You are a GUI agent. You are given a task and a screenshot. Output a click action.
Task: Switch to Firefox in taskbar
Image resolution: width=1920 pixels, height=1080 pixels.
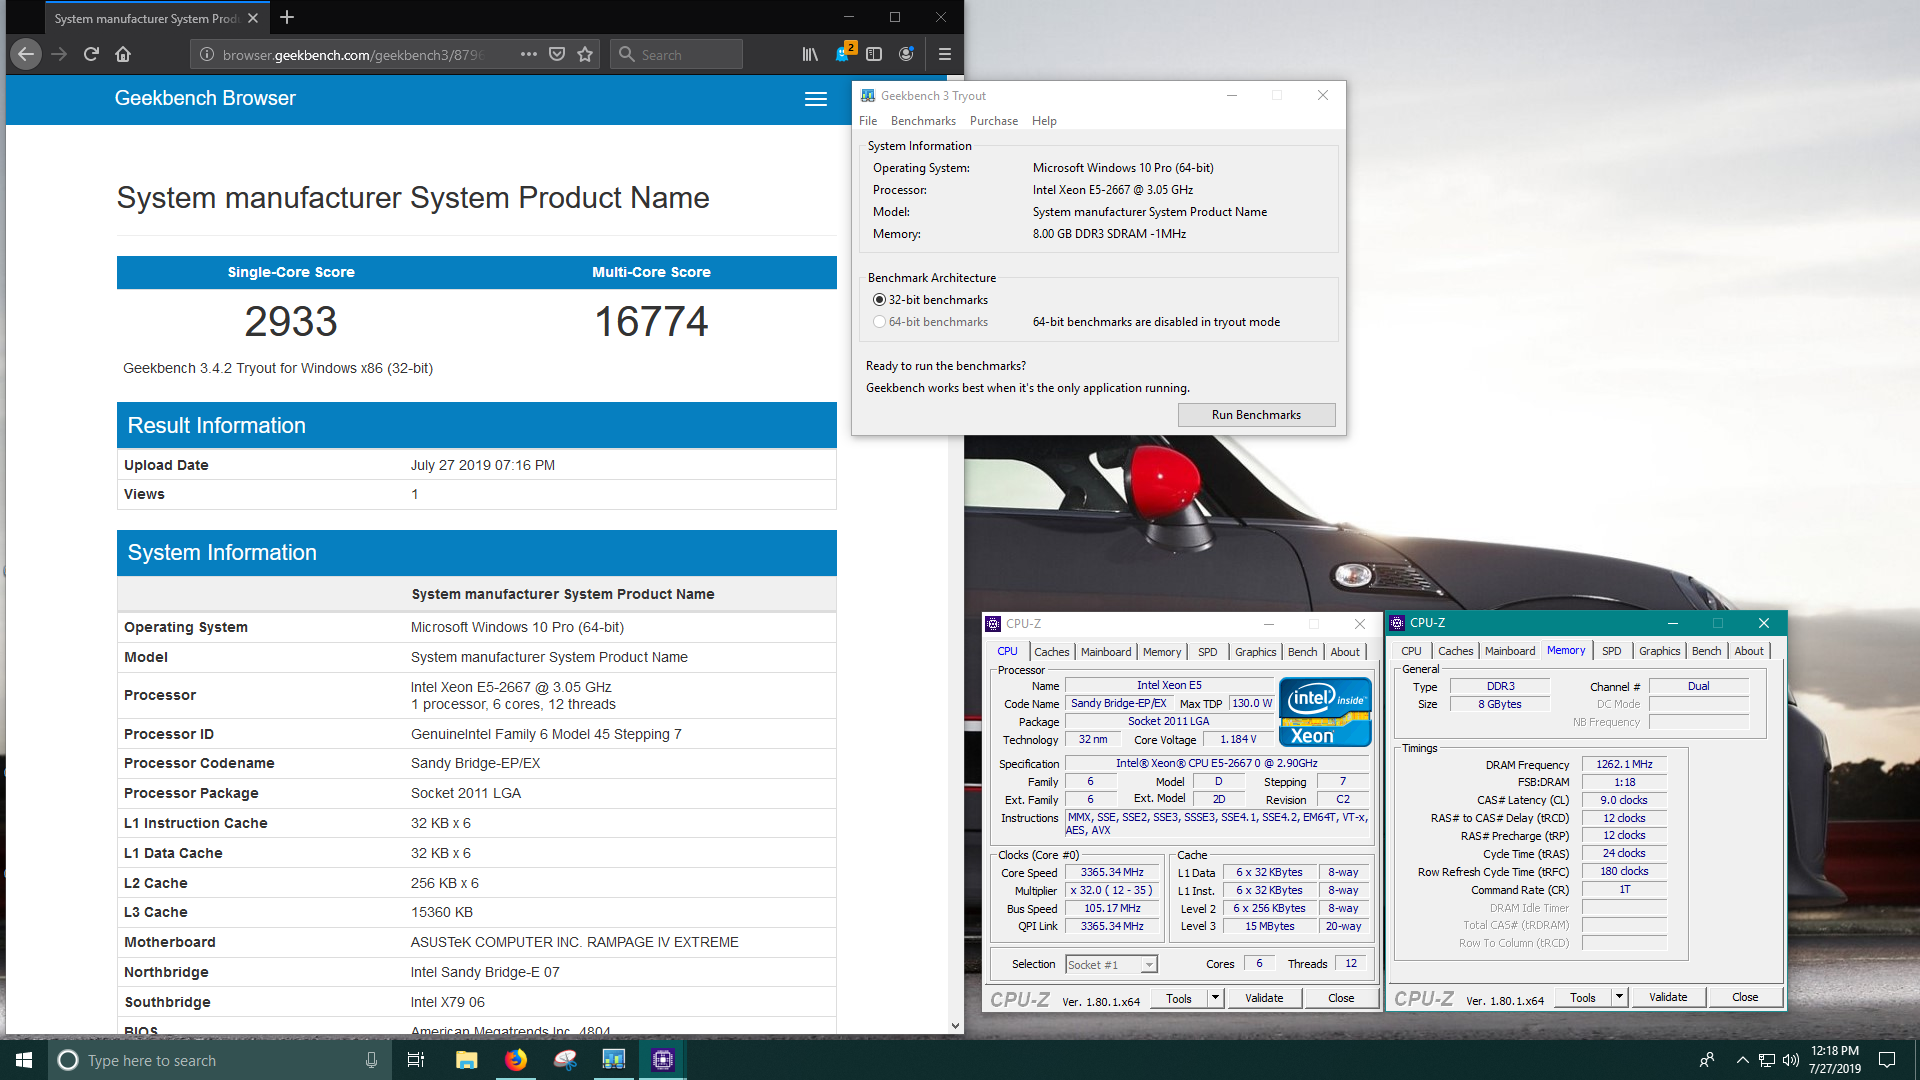click(515, 1060)
